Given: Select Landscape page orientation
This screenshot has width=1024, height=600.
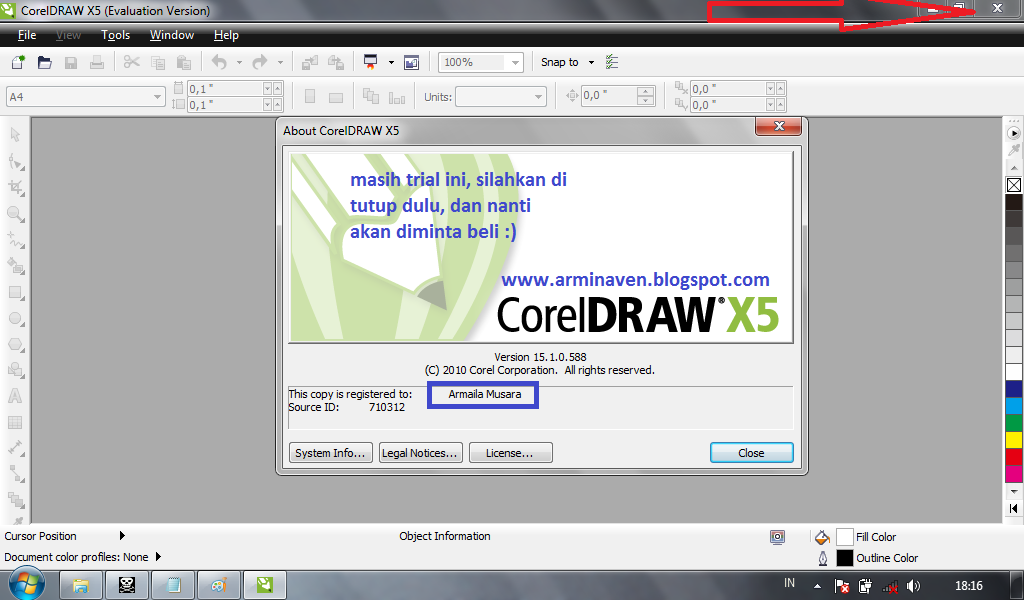Looking at the screenshot, I should (336, 97).
